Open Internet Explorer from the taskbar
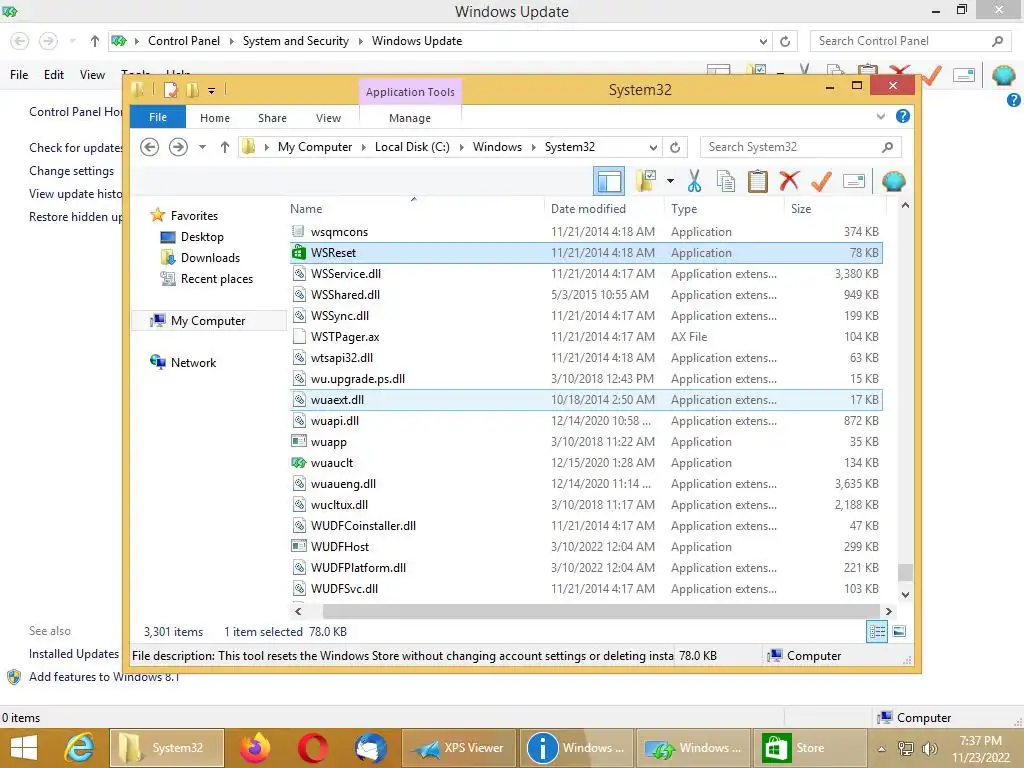Viewport: 1024px width, 768px height. 80,748
